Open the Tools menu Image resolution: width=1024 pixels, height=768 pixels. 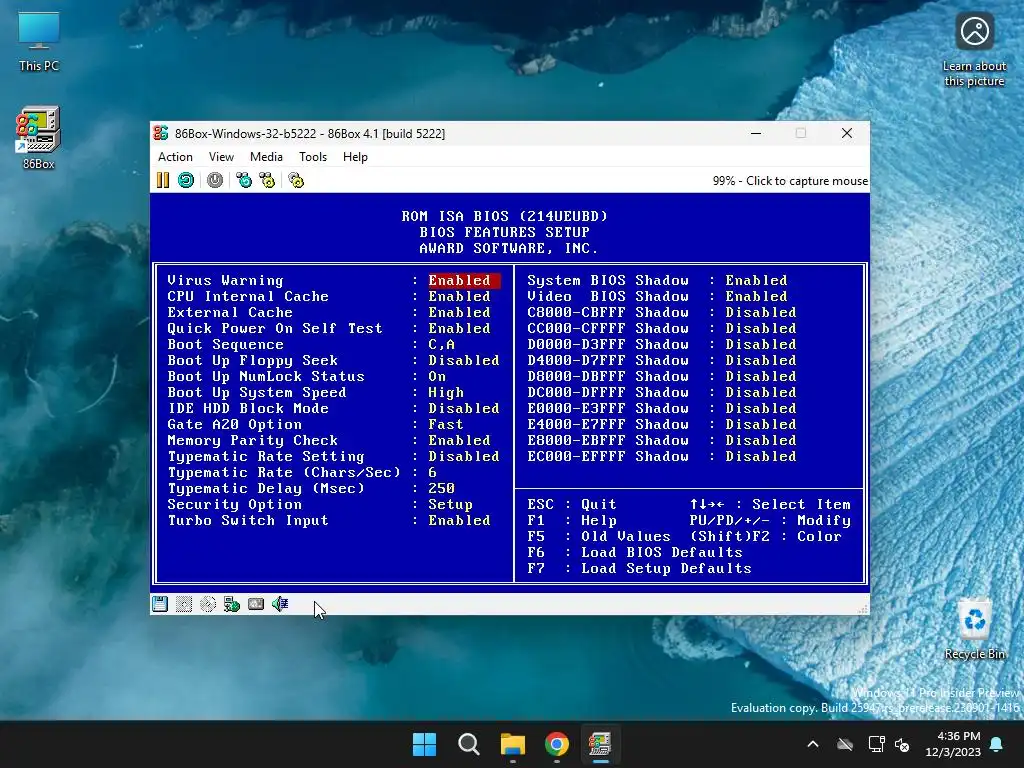[313, 157]
